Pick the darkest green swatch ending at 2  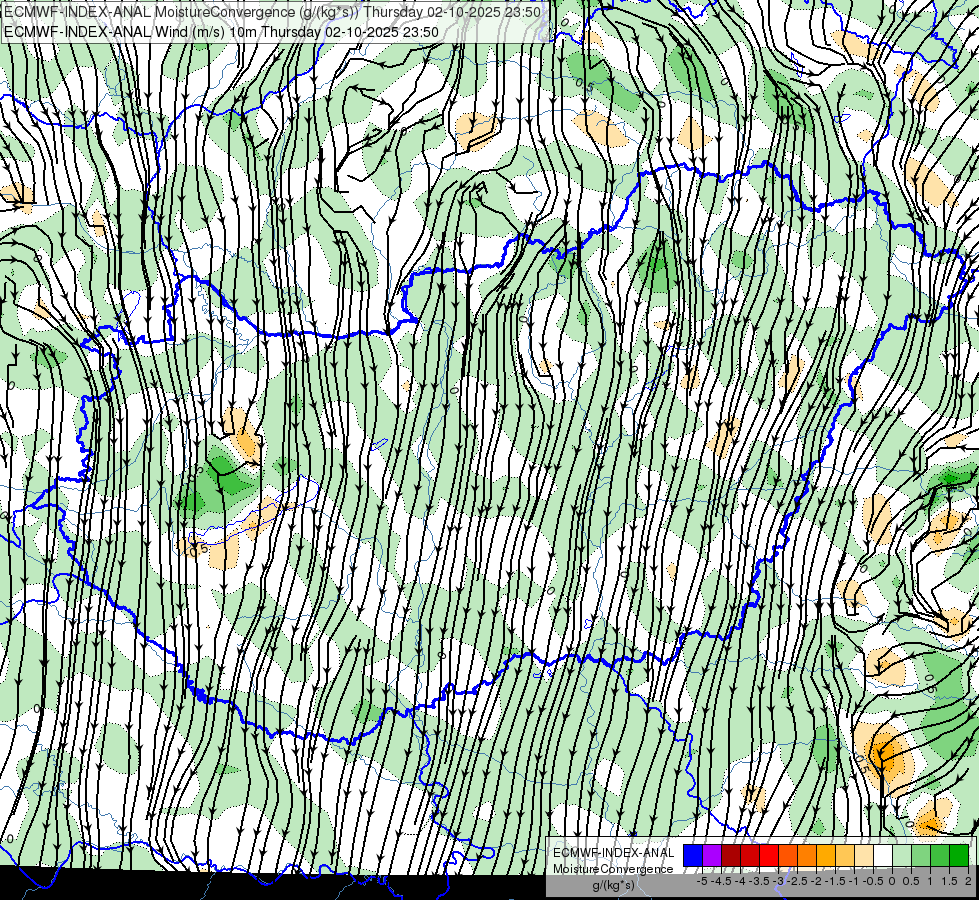click(x=959, y=856)
